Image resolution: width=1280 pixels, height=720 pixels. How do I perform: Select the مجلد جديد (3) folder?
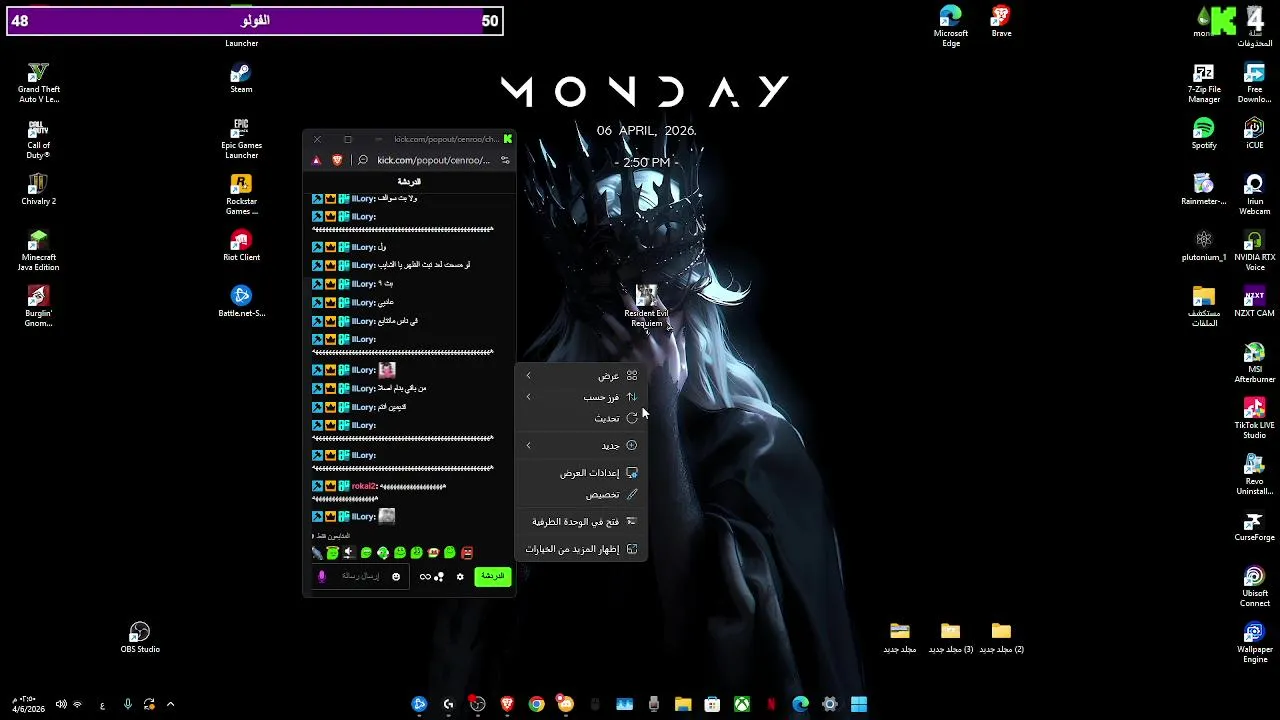click(x=950, y=638)
